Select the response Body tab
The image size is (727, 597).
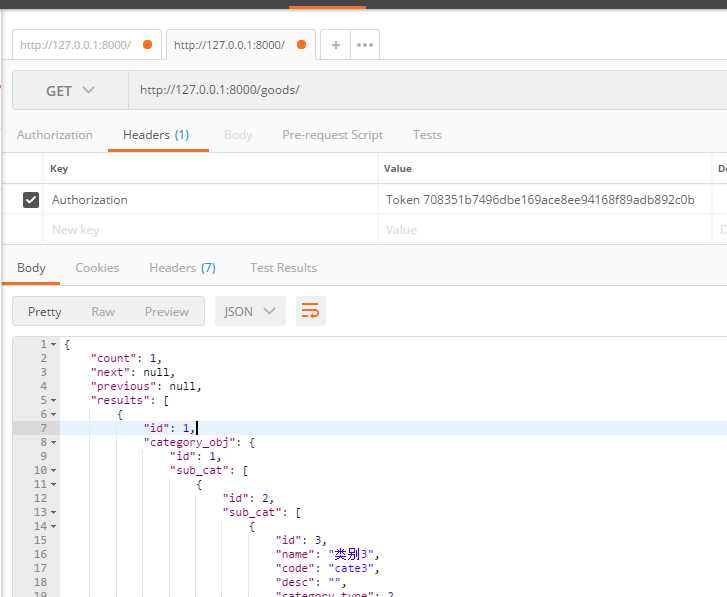[x=31, y=268]
